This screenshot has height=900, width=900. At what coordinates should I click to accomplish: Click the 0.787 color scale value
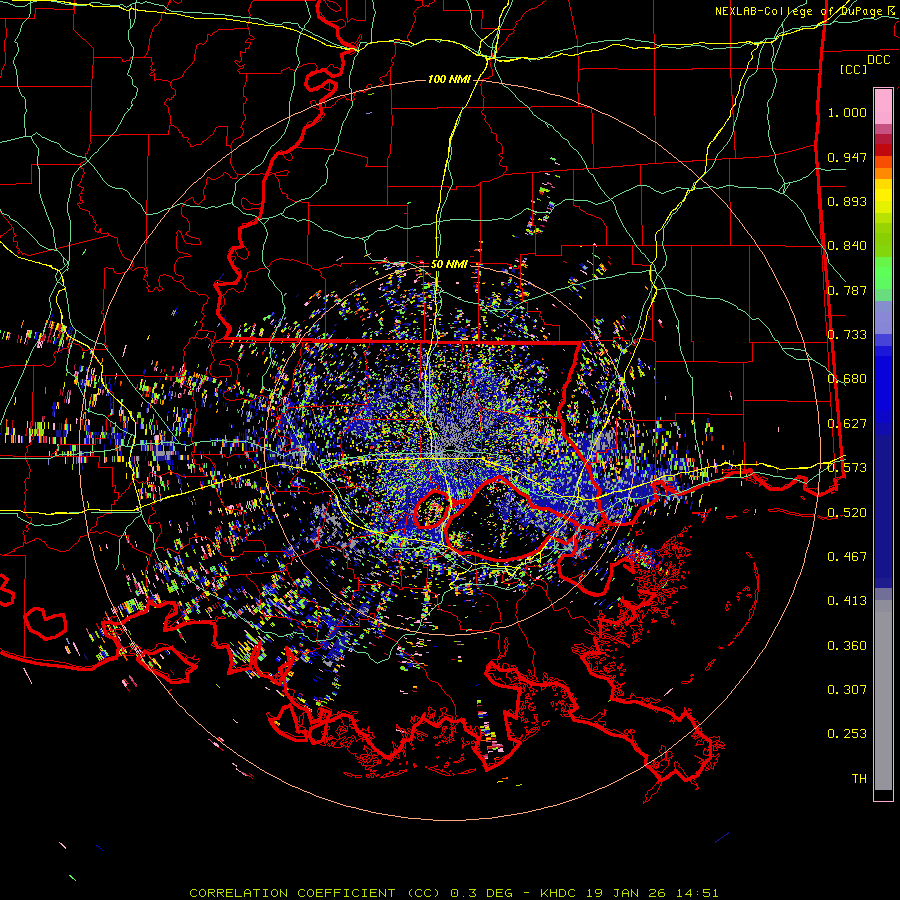click(x=847, y=290)
